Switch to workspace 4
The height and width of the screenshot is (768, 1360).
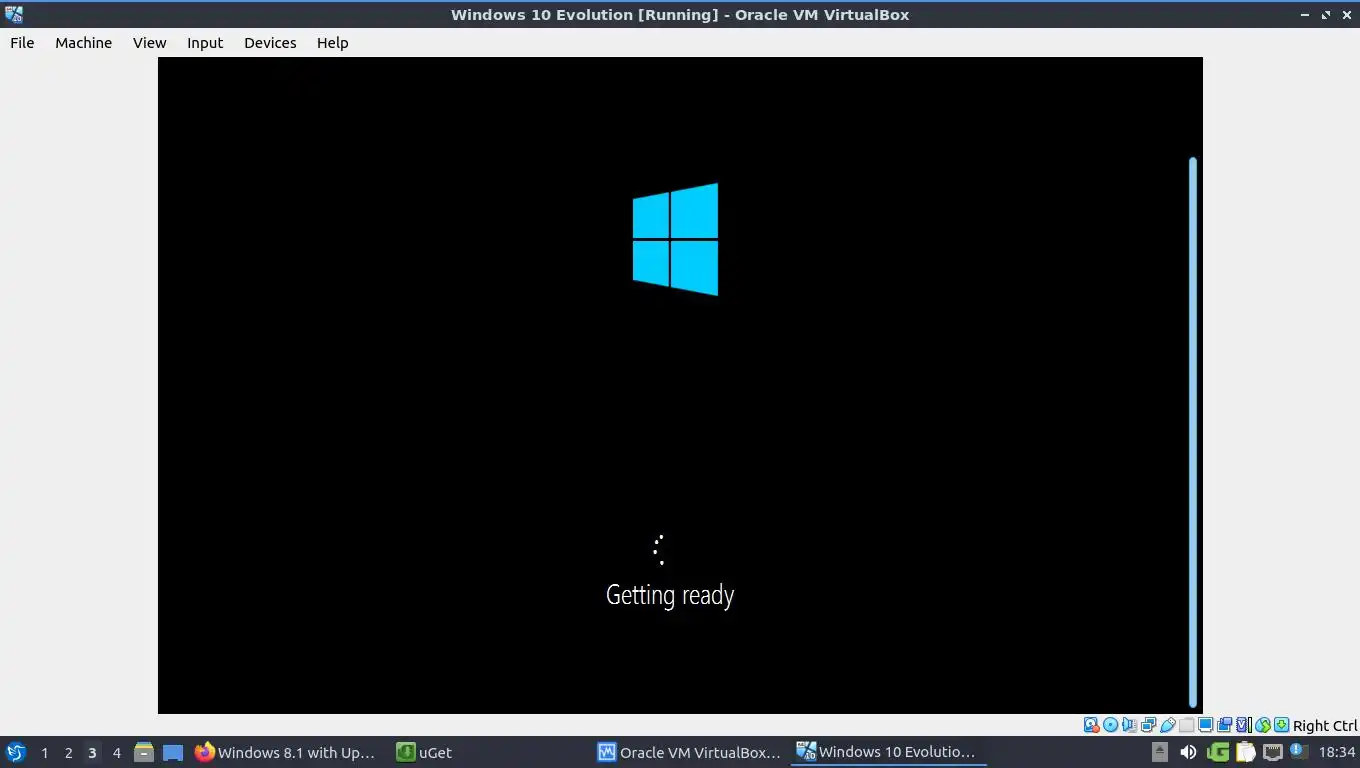tap(116, 752)
